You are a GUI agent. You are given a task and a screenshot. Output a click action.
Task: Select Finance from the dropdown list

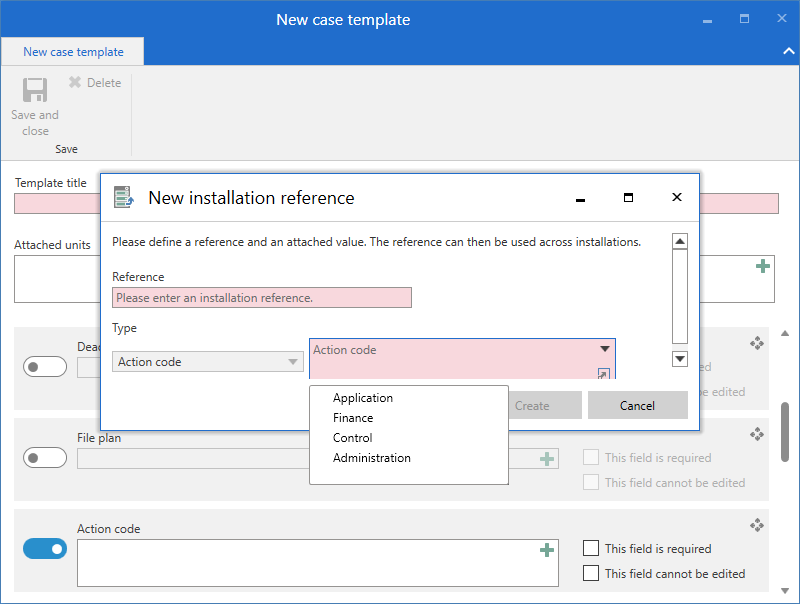(x=353, y=418)
